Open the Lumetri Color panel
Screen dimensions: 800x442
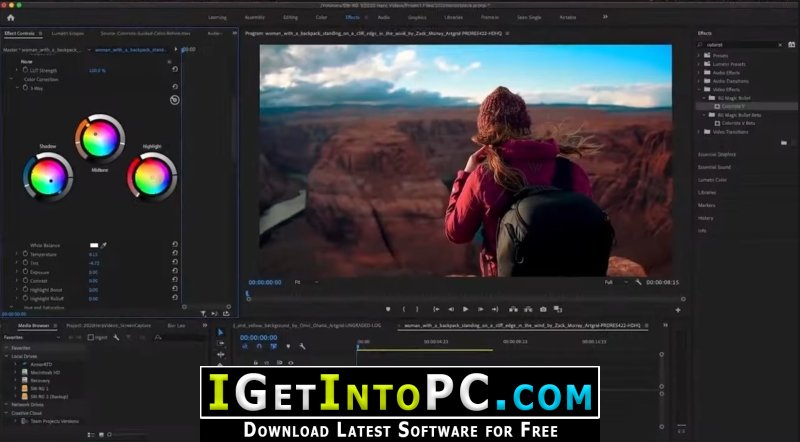[x=712, y=180]
